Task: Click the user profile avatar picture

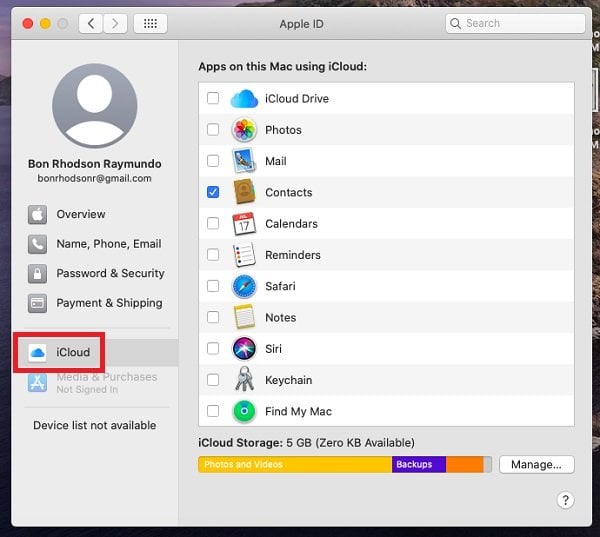Action: (x=95, y=106)
